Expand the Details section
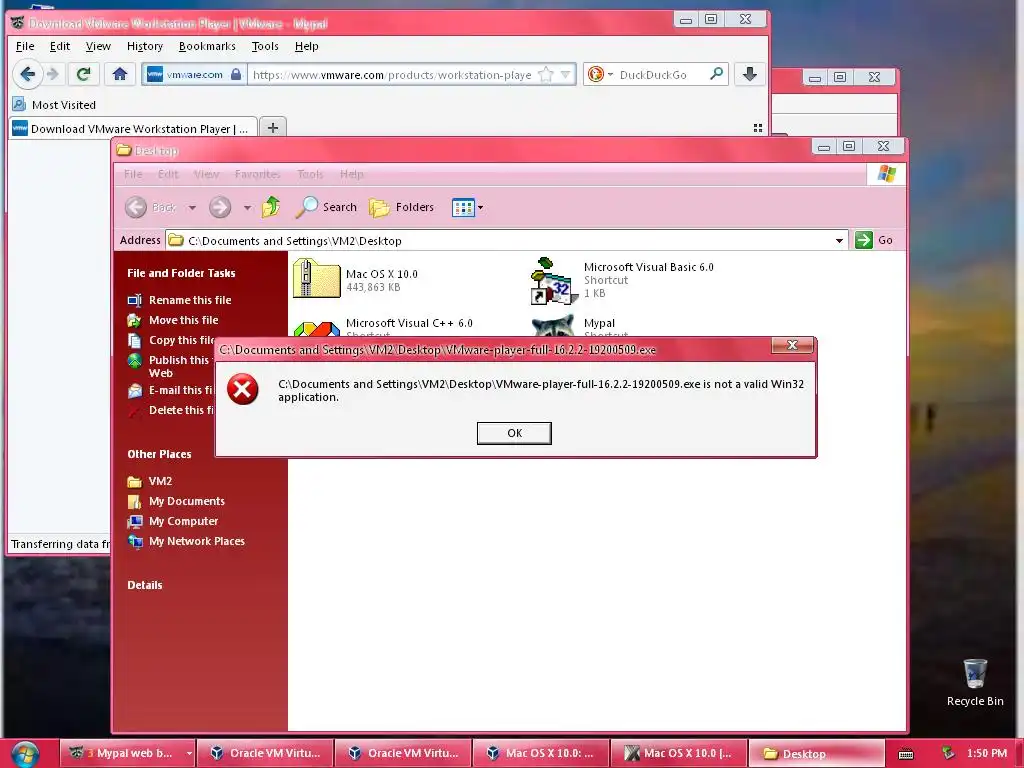Screen dimensions: 1024x768 145,585
